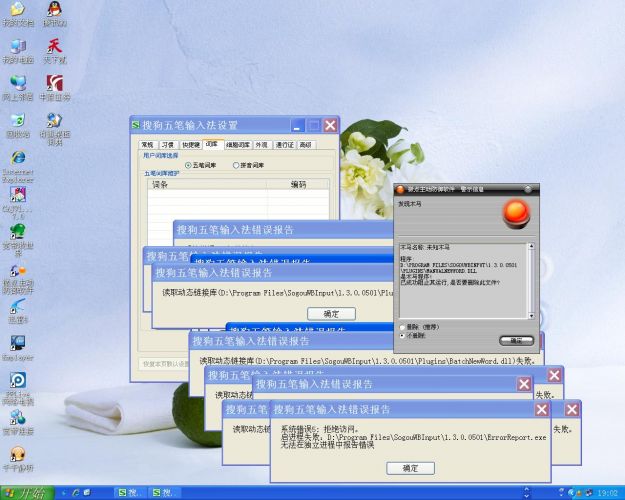Click the orange logo in security alert title bar
The width and height of the screenshot is (625, 500).
[400, 189]
